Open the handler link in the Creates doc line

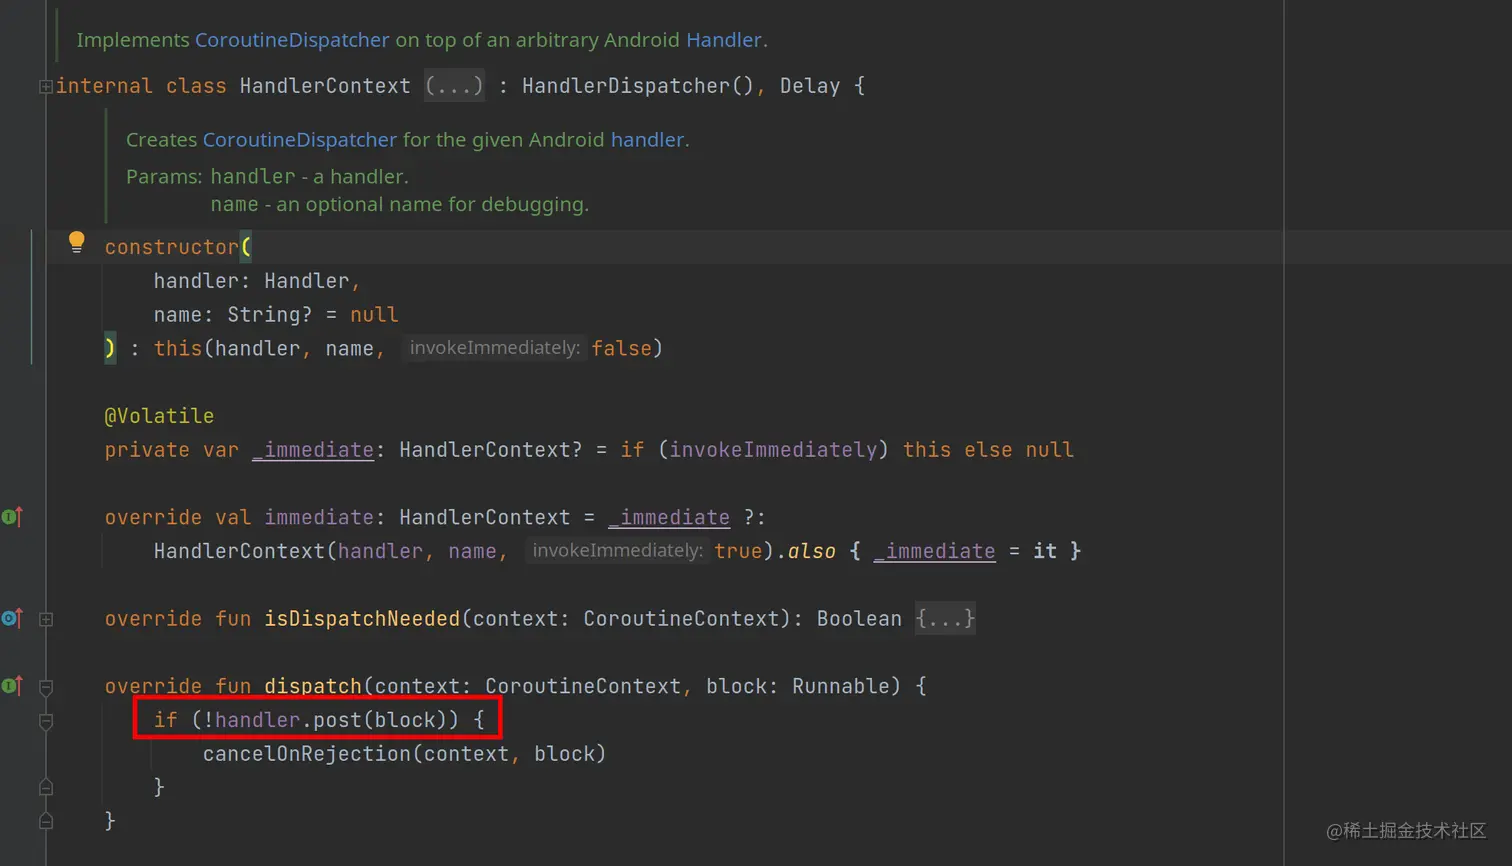pyautogui.click(x=647, y=140)
